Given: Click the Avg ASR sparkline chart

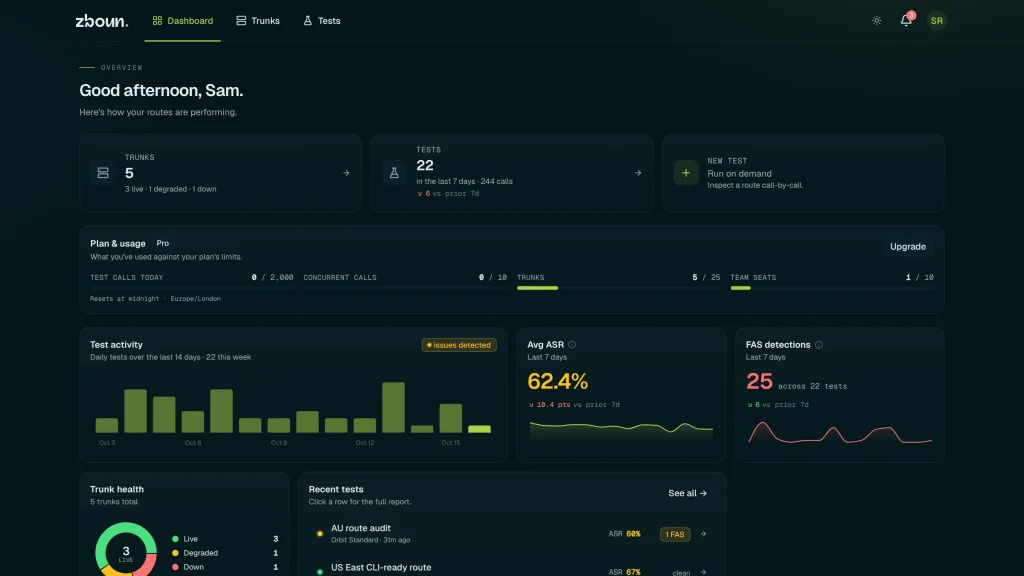Looking at the screenshot, I should (621, 430).
